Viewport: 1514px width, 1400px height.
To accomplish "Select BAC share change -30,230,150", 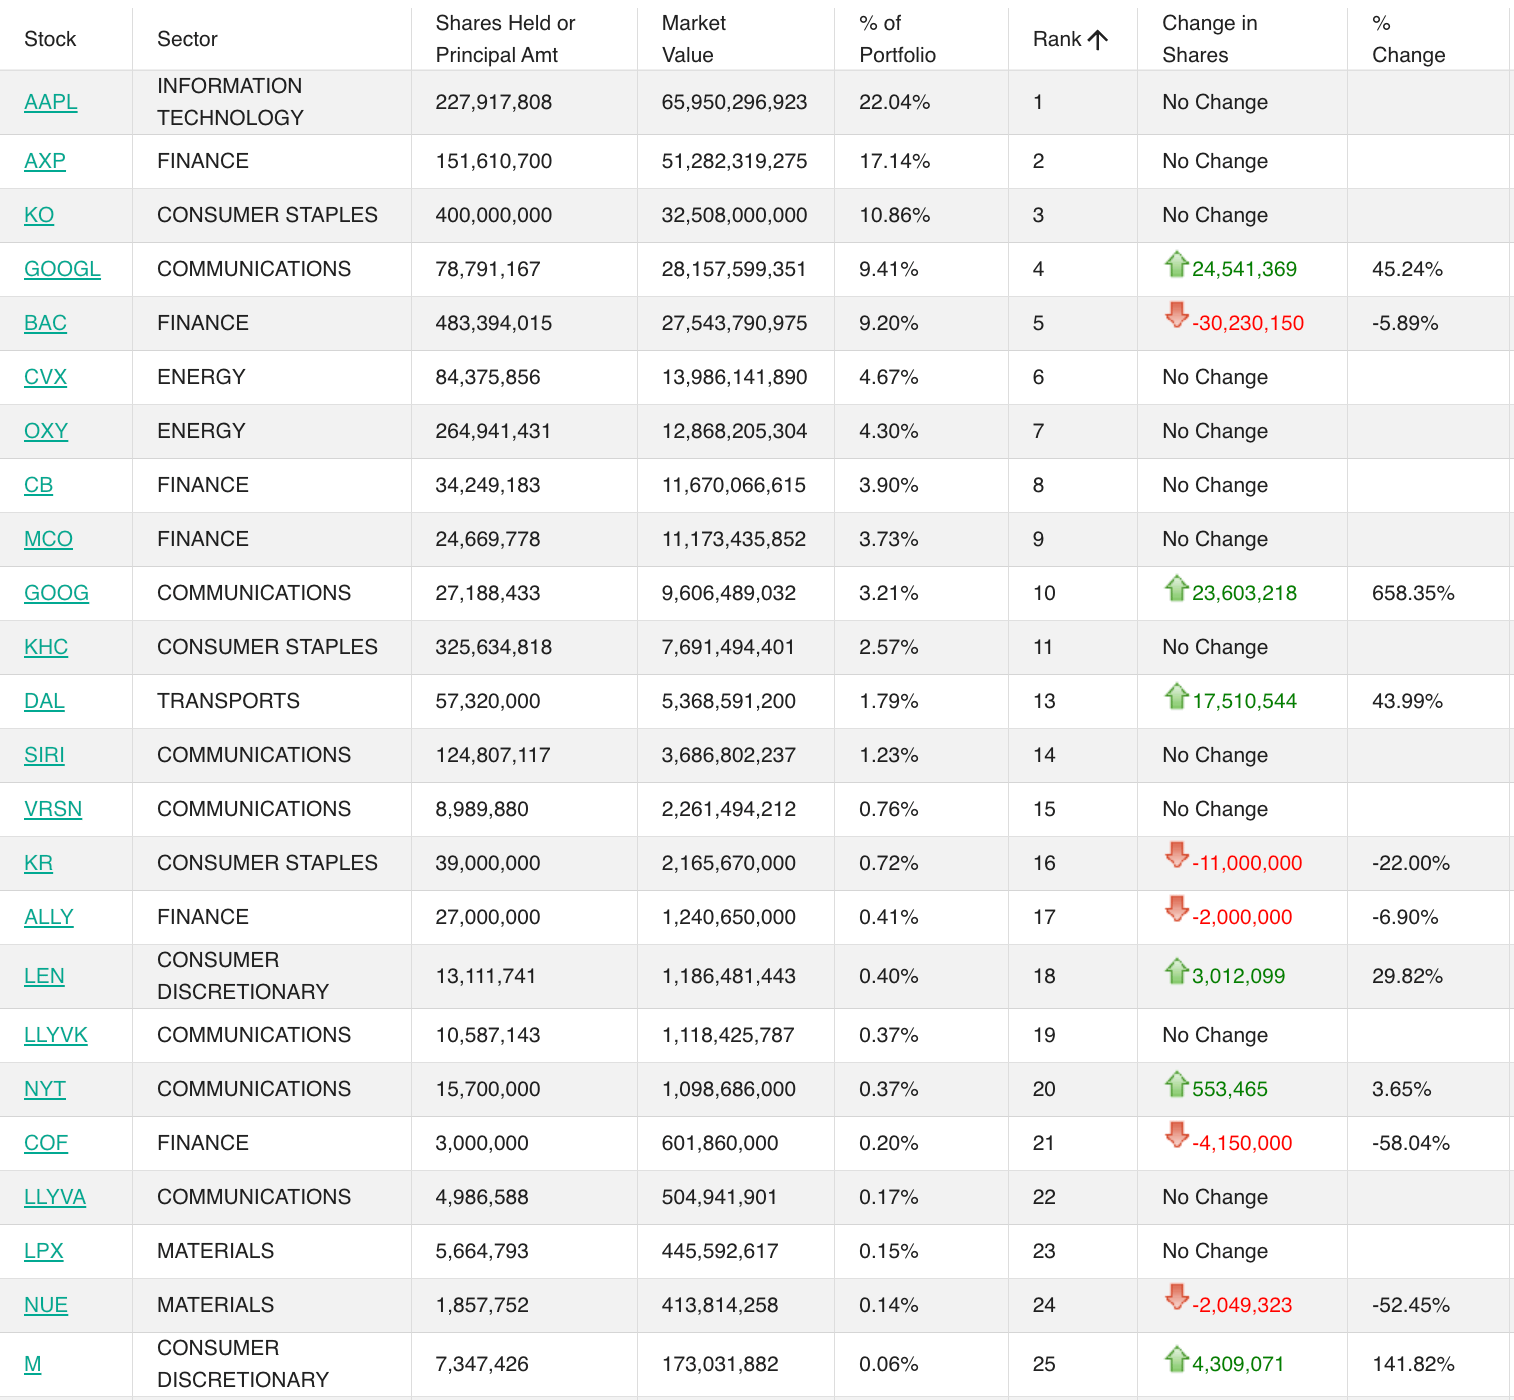I will point(1248,323).
